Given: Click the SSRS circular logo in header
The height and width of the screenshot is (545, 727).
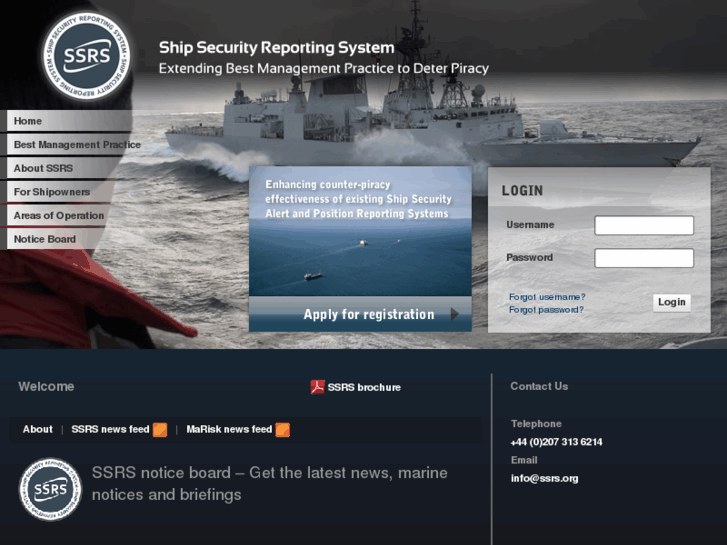Looking at the screenshot, I should click(87, 56).
